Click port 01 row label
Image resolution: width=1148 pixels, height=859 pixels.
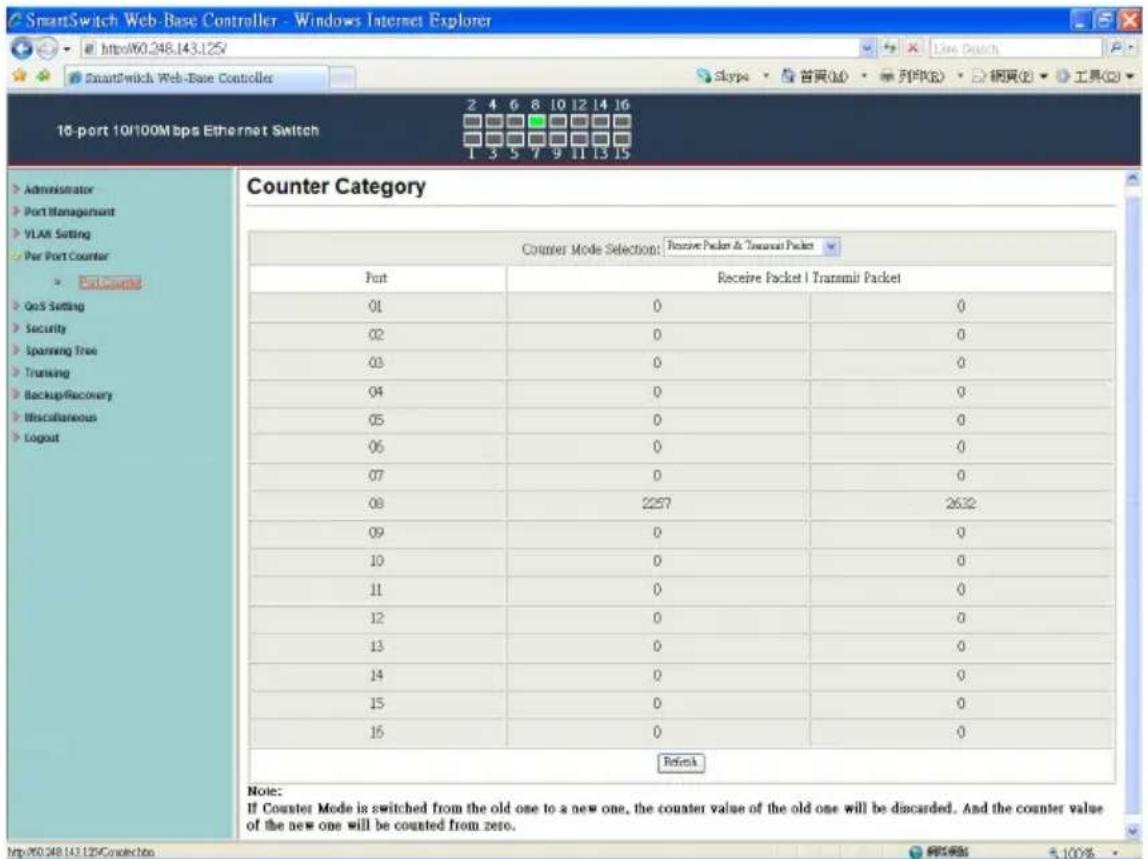[375, 306]
